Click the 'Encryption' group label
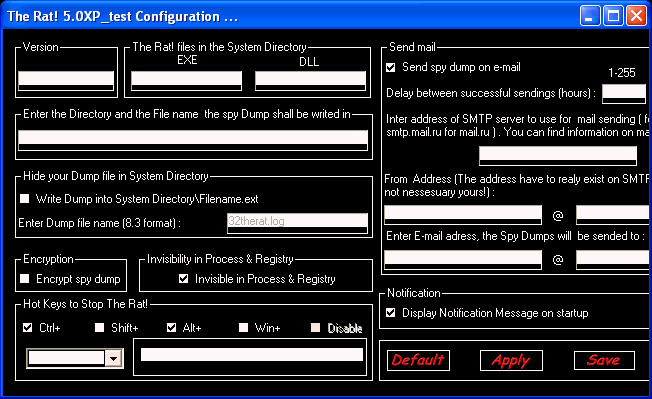The height and width of the screenshot is (399, 652). point(48,259)
